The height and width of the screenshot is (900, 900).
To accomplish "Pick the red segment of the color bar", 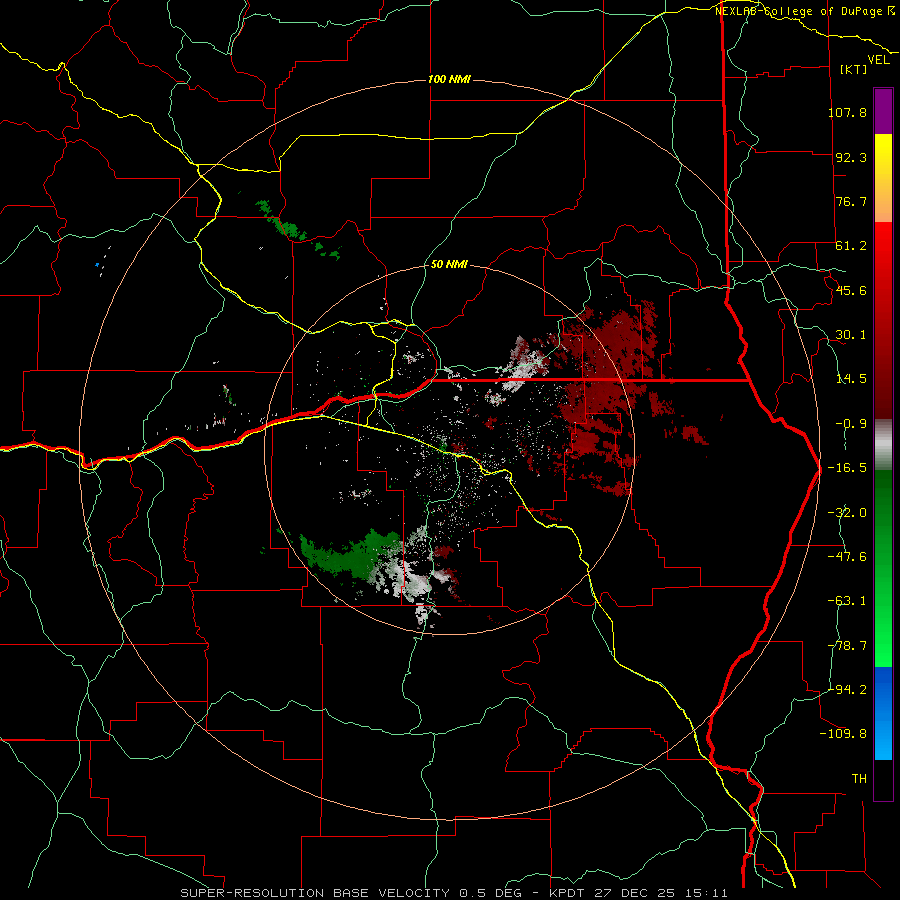I will pos(883,320).
